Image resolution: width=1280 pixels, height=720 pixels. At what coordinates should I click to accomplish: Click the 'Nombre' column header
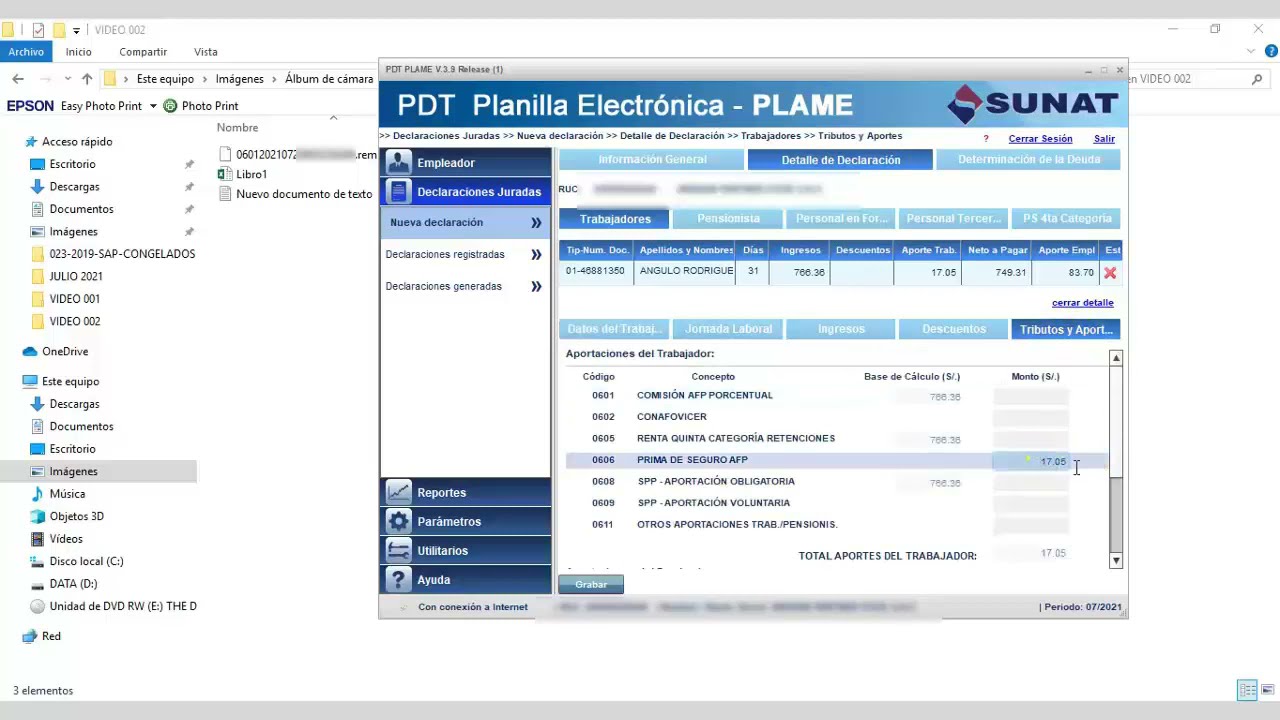tap(237, 127)
